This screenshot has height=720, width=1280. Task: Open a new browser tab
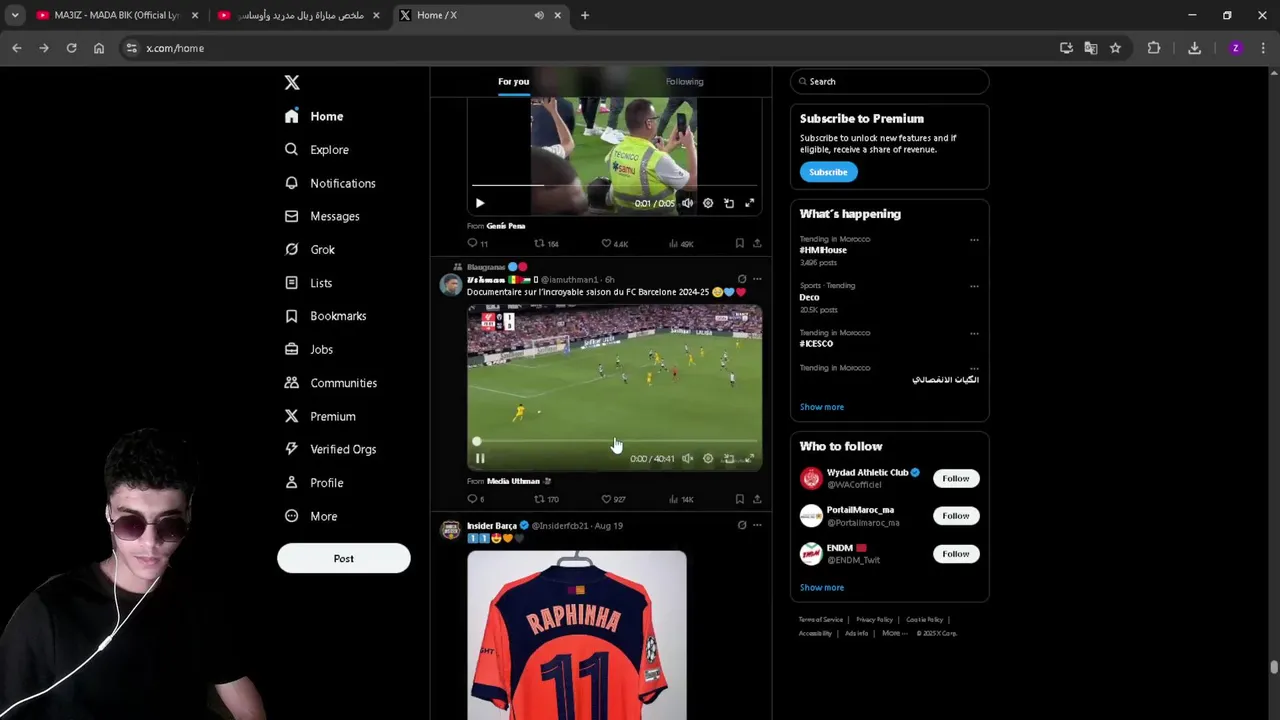[585, 15]
